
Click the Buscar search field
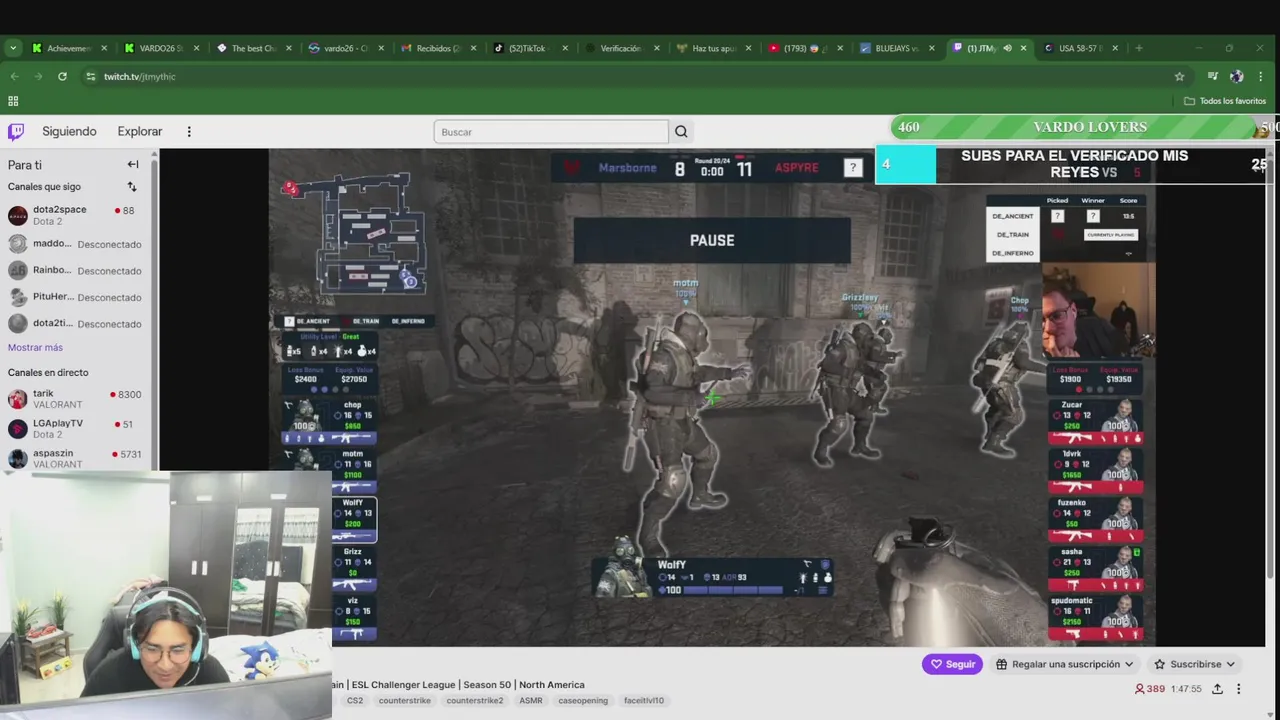[551, 132]
